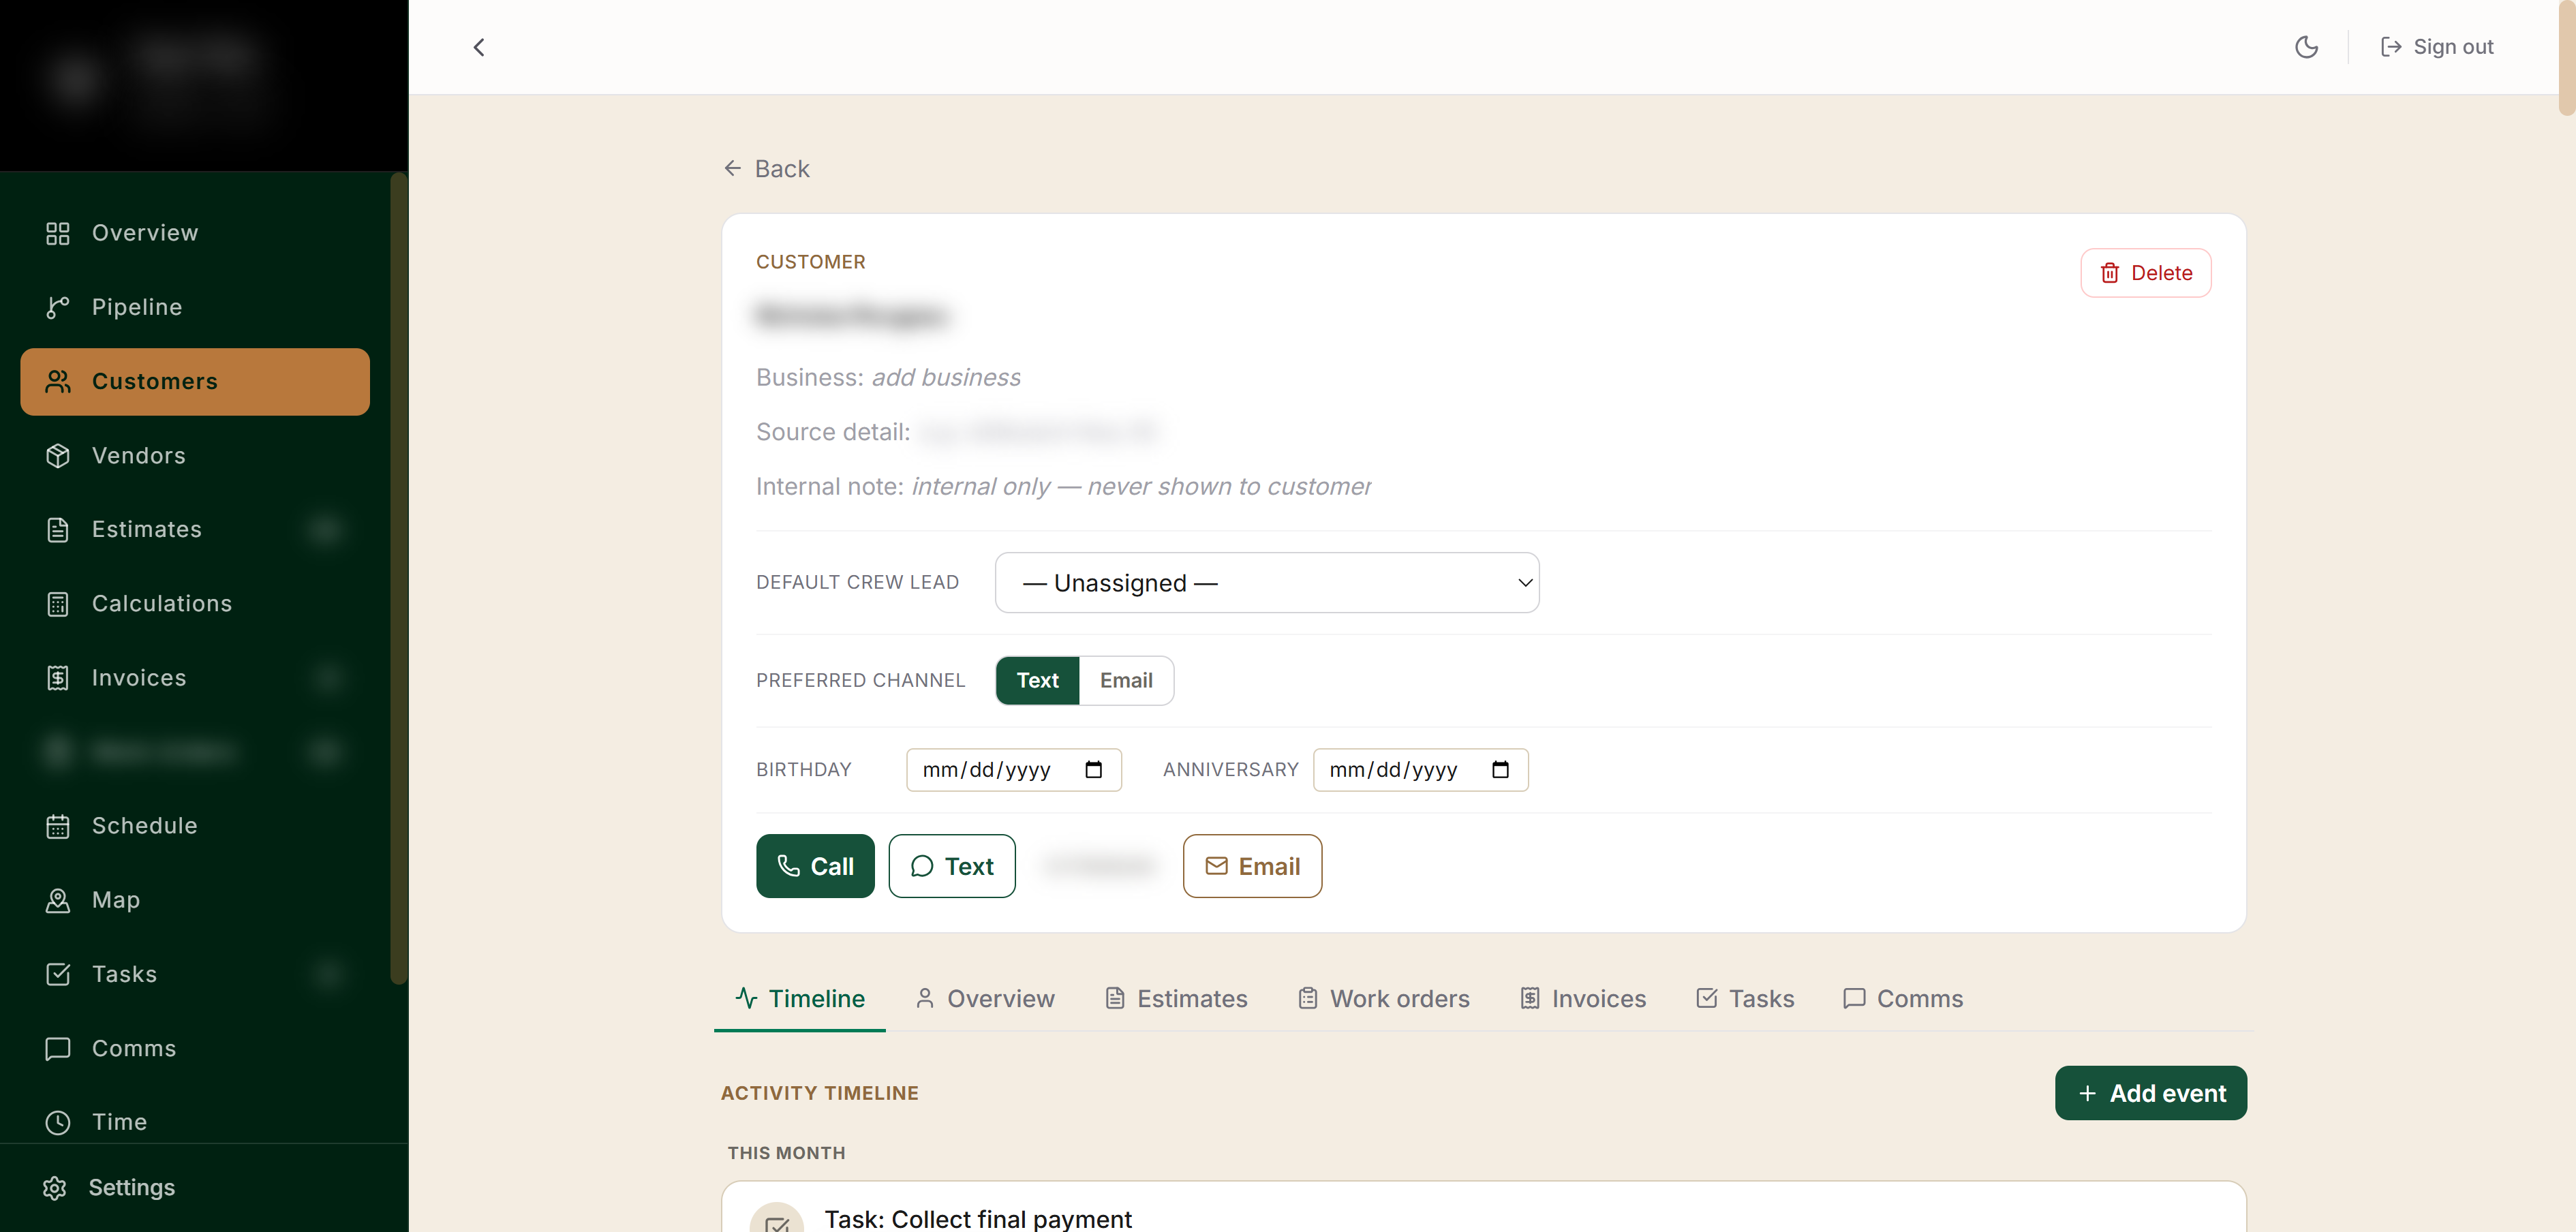2576x1232 pixels.
Task: Open the Calculations calculator icon
Action: click(x=58, y=604)
